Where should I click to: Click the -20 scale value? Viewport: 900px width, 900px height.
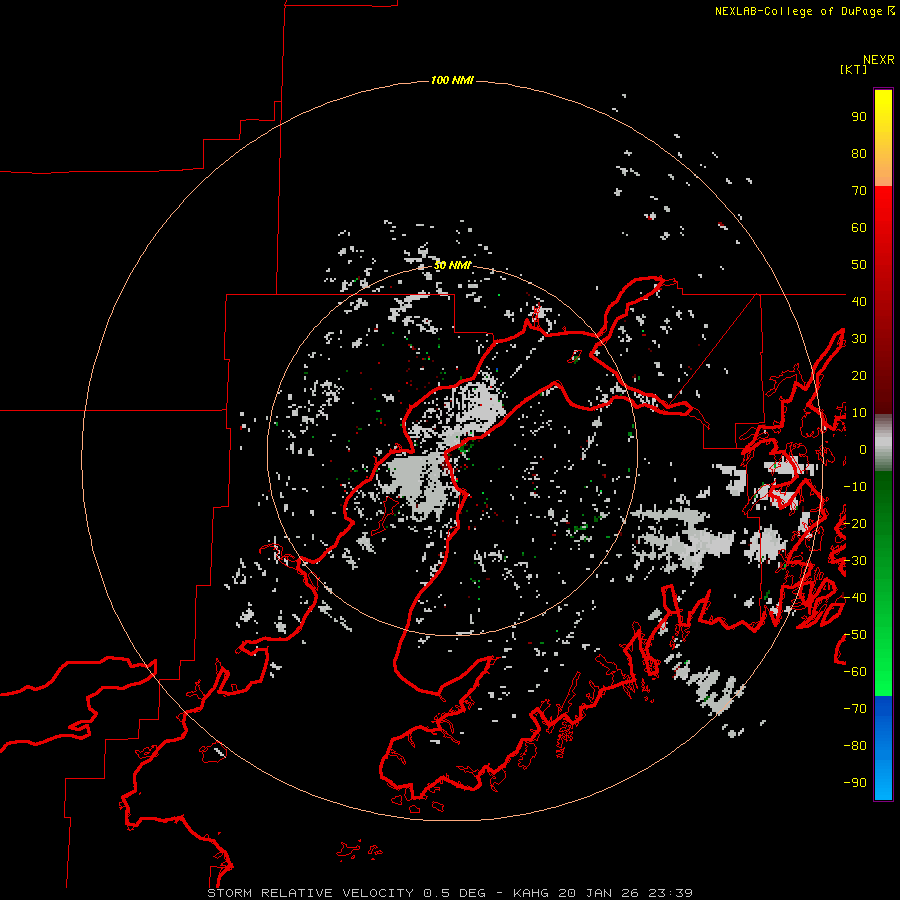855,523
